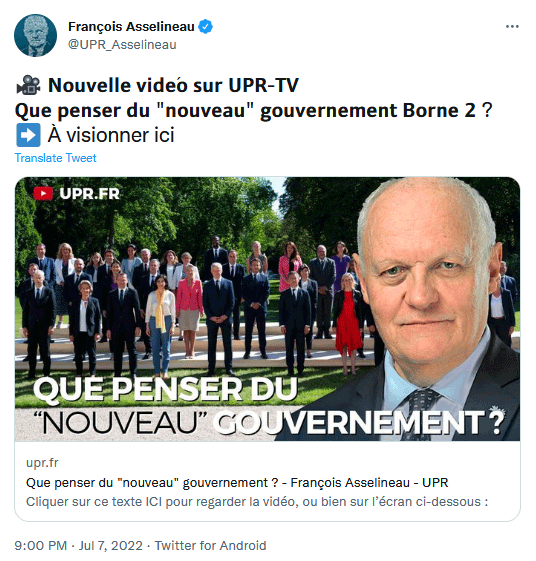Open the 9:00 PM · Jul 7, 2022 timestamp
Viewport: 536px width, 561px height.
(79, 545)
